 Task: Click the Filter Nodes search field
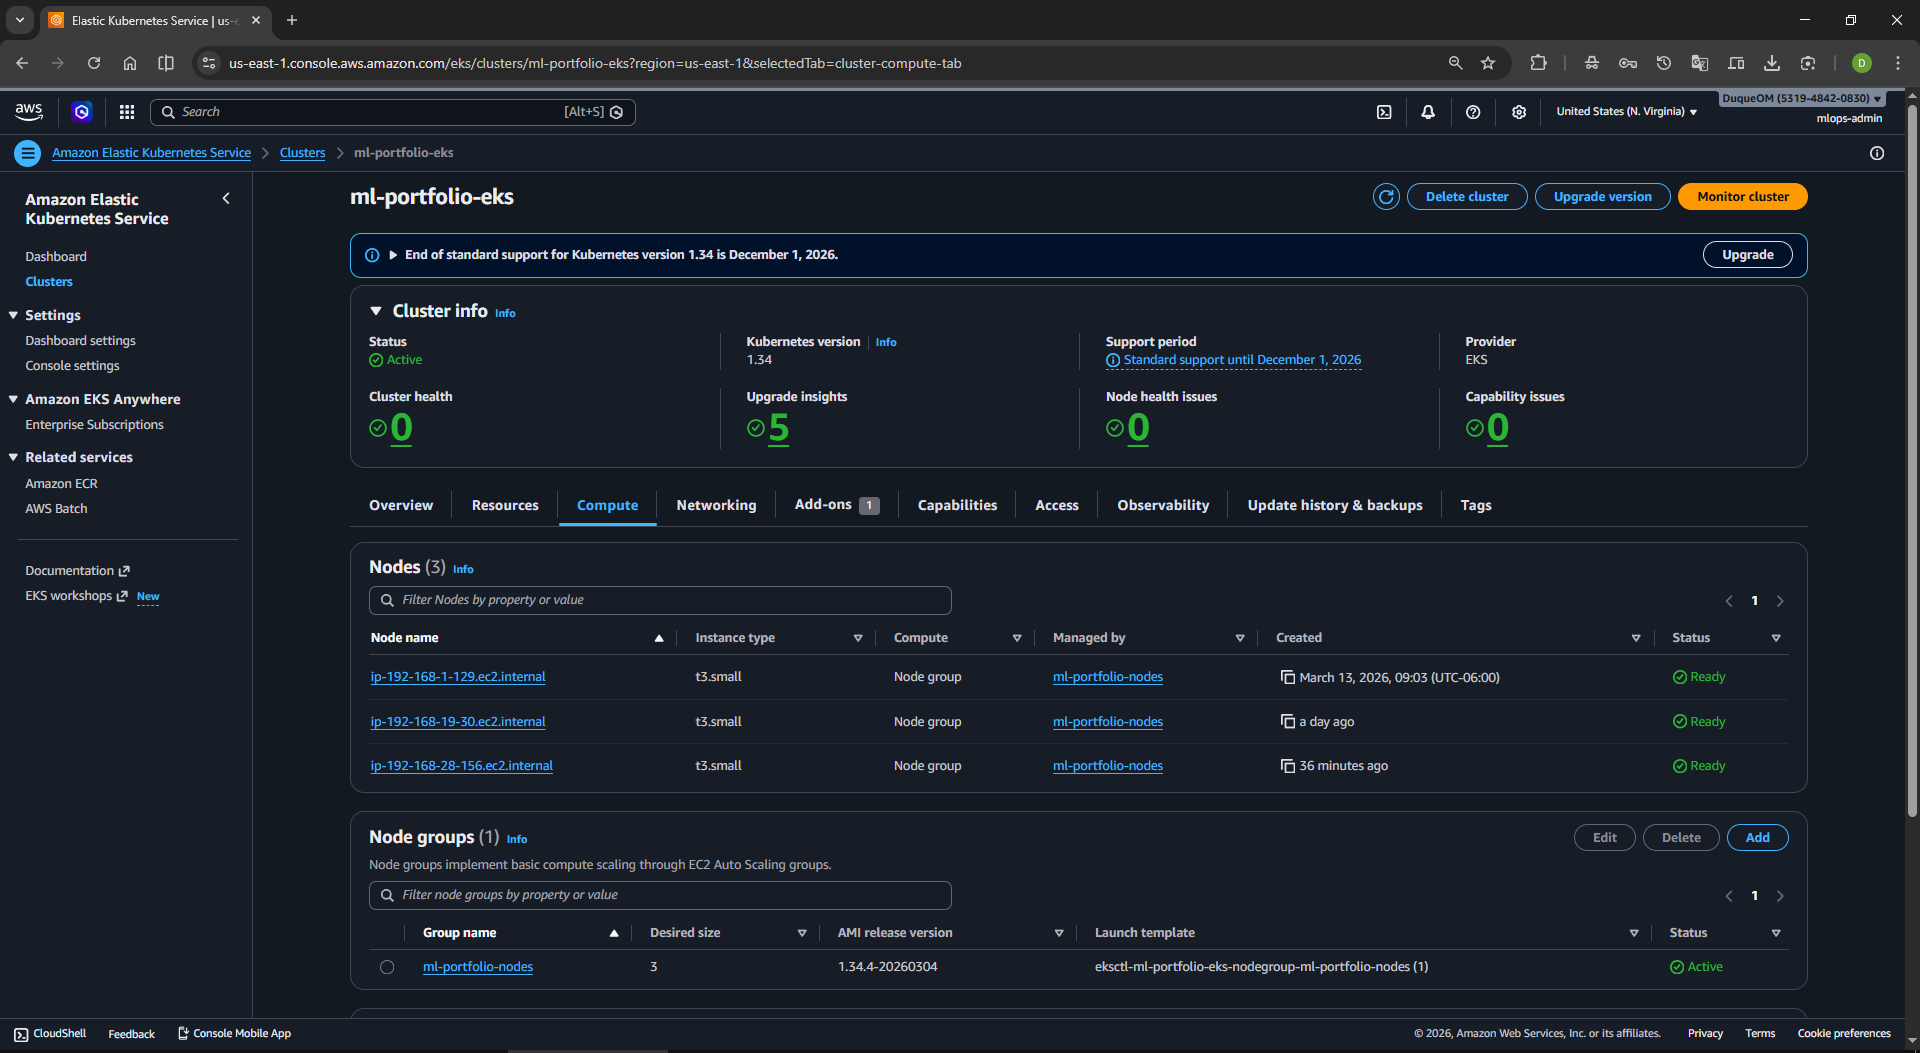click(660, 600)
